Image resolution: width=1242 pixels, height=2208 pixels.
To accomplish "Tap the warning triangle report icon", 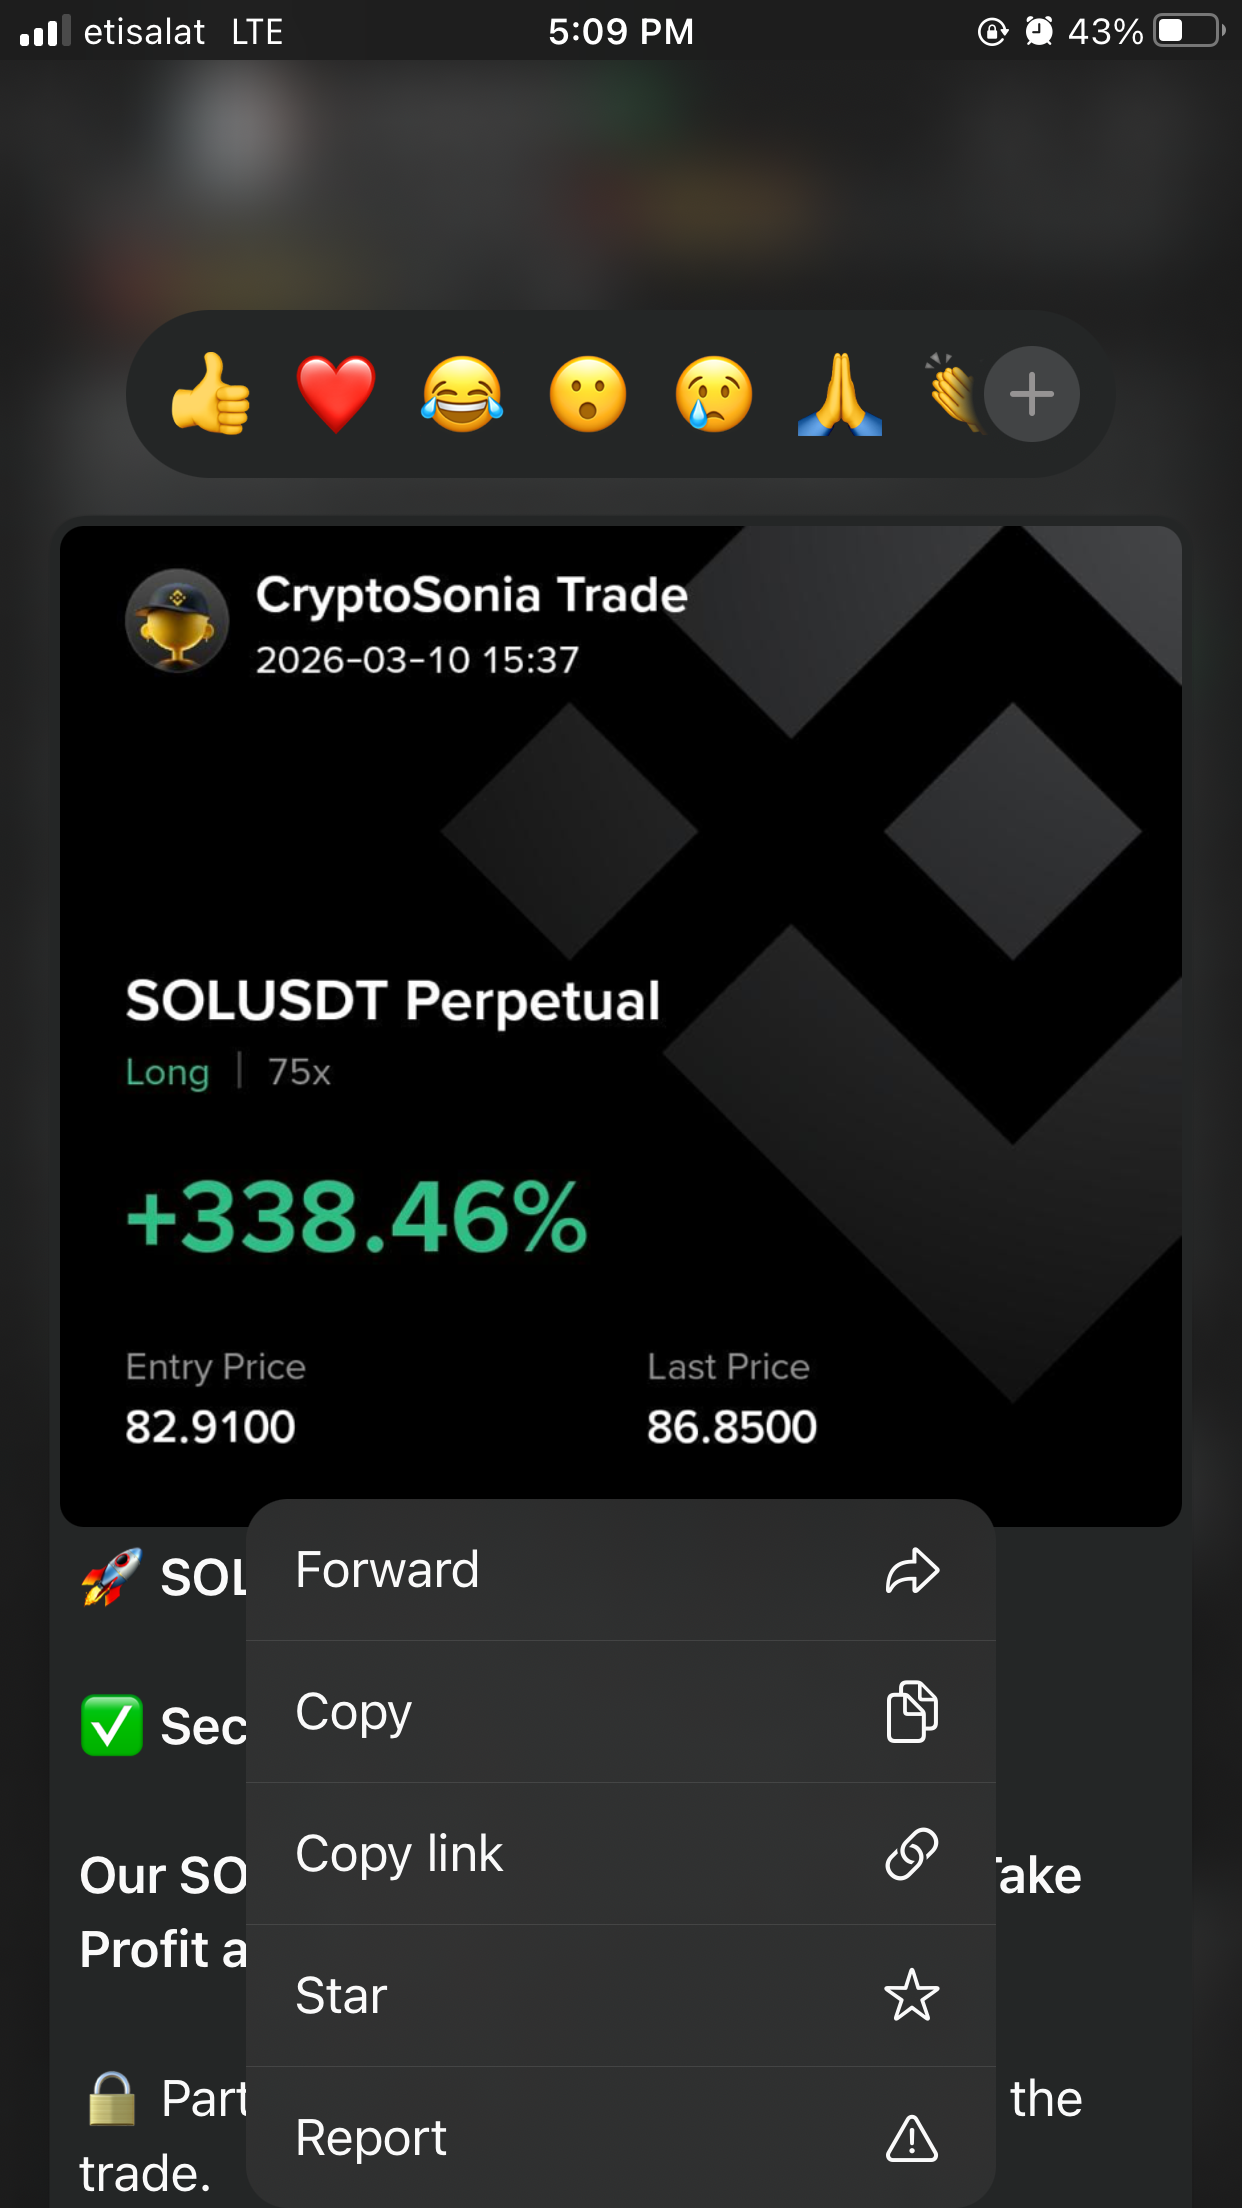I will pyautogui.click(x=912, y=2138).
